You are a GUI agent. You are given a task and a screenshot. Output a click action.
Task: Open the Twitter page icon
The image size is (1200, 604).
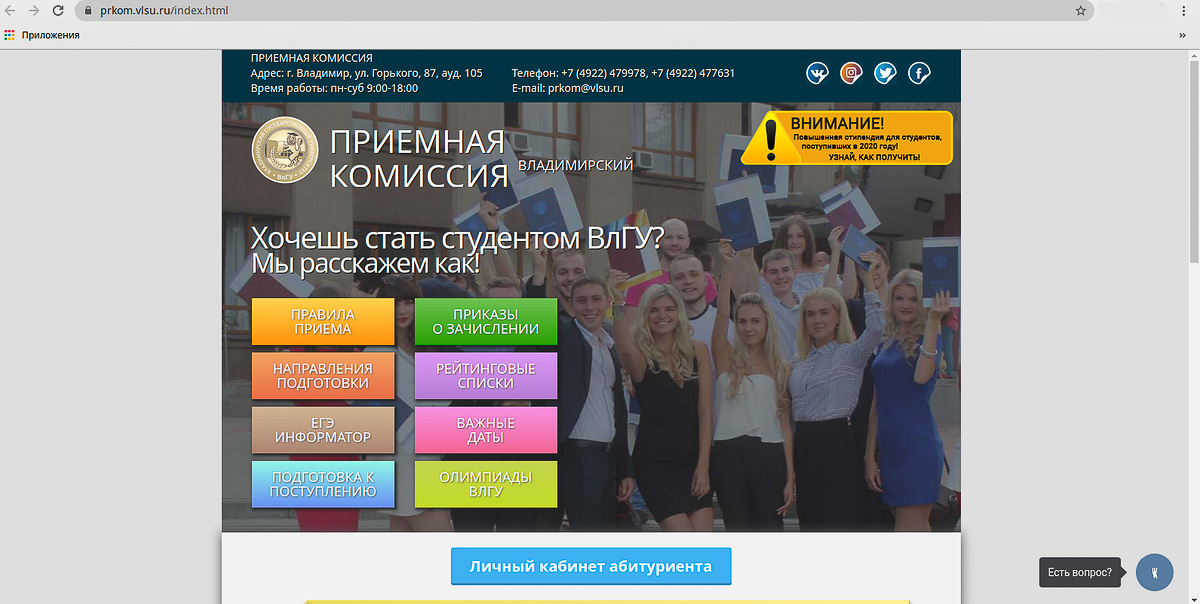(885, 72)
